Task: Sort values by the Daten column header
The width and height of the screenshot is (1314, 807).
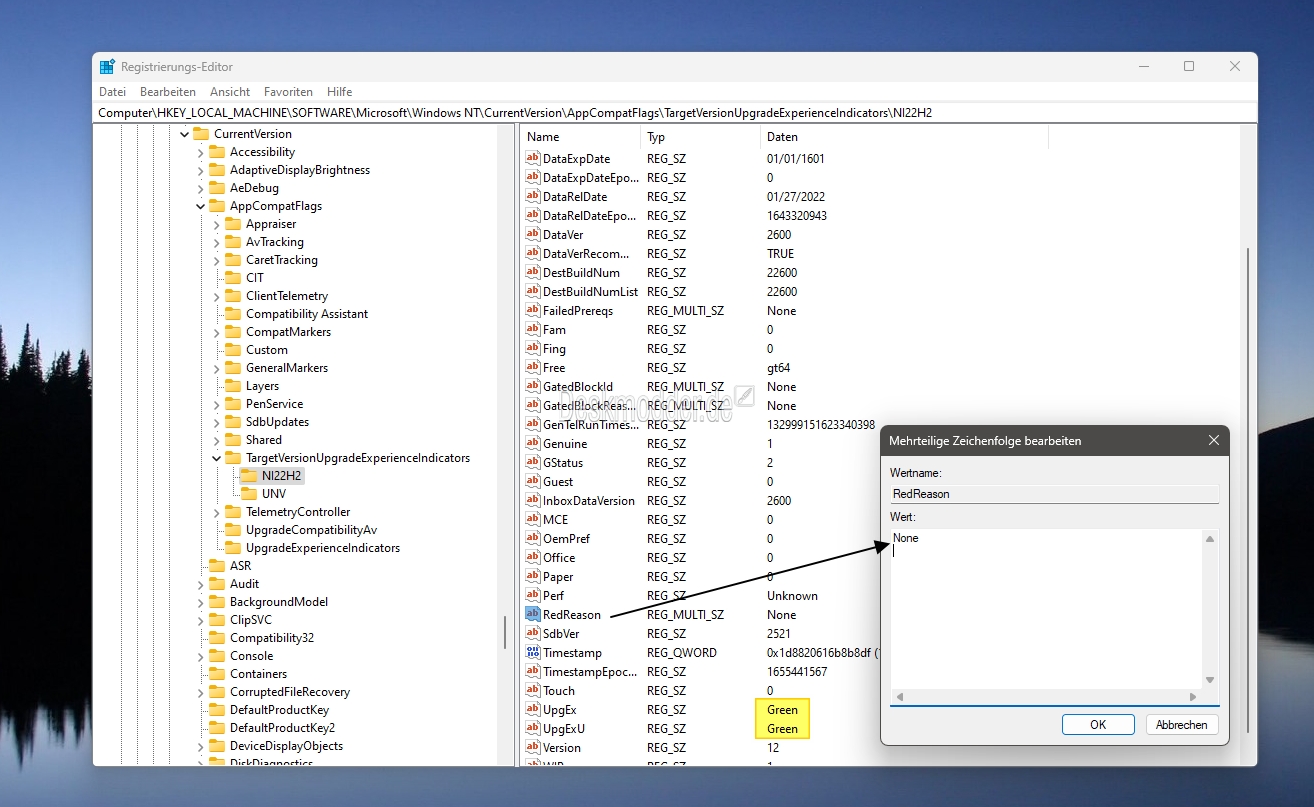Action: (905, 137)
